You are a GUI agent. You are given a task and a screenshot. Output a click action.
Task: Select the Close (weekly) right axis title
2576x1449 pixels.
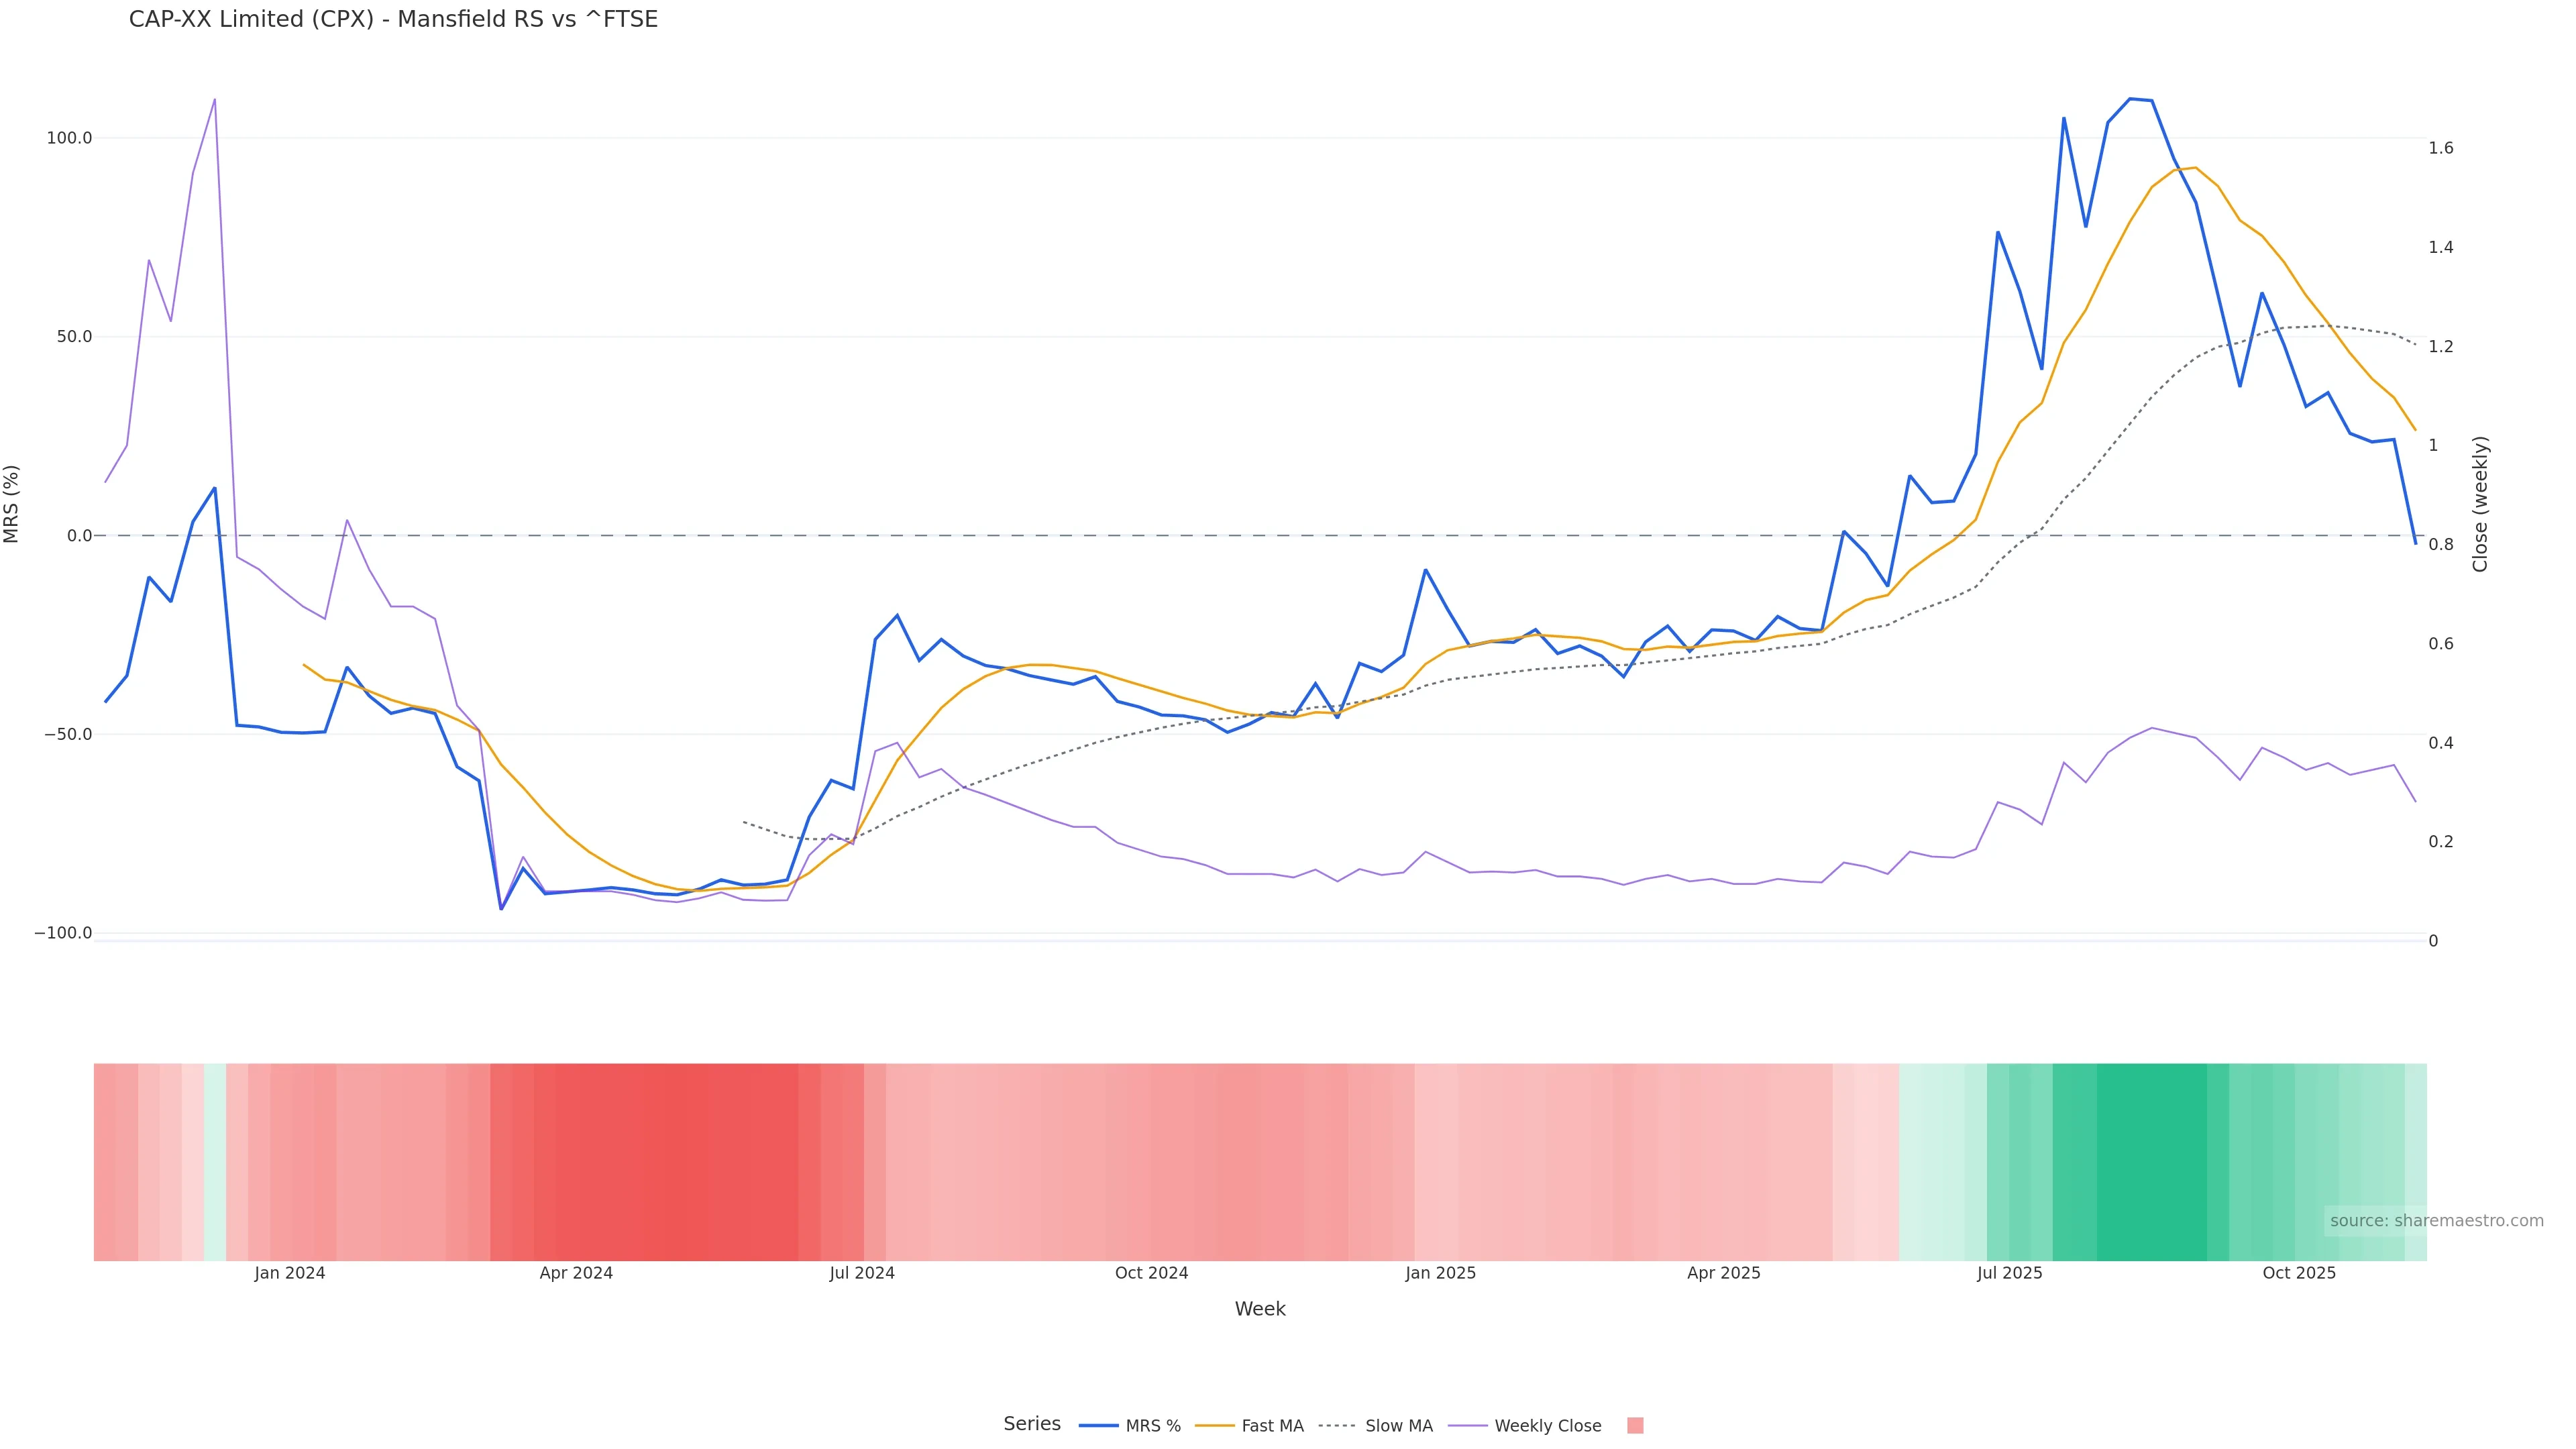[x=2479, y=504]
